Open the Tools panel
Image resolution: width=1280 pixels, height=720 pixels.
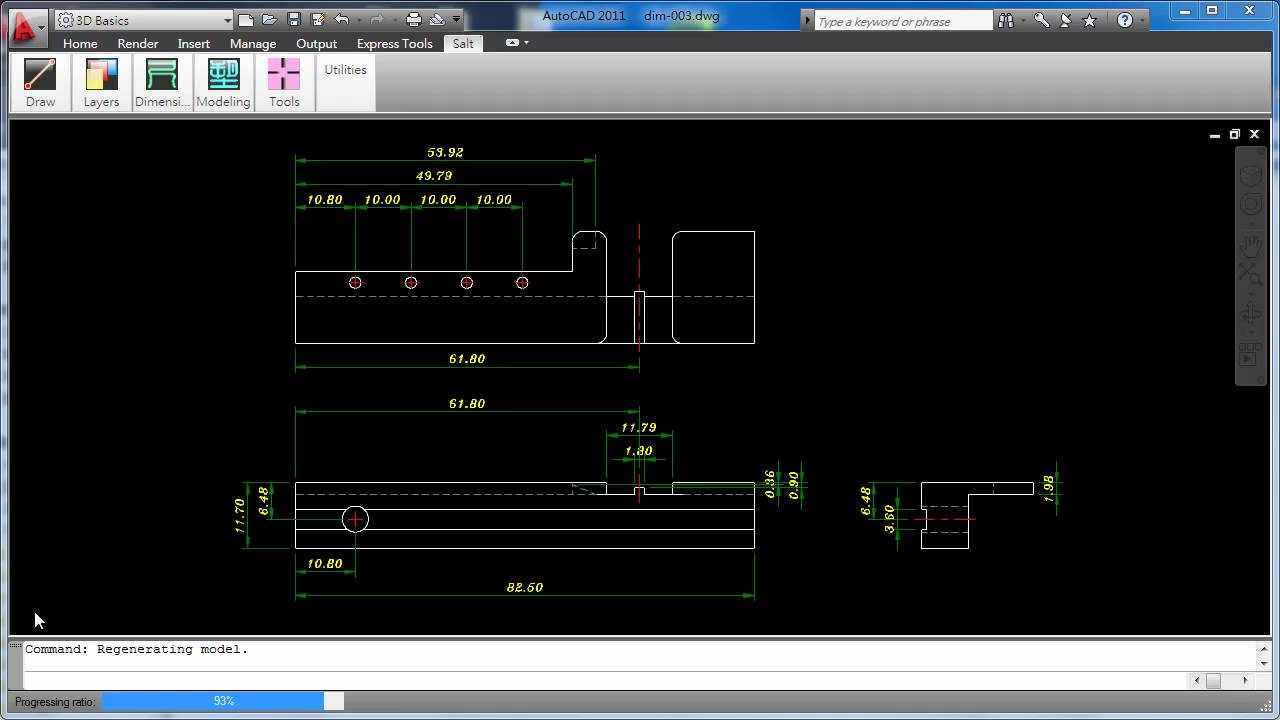coord(284,83)
